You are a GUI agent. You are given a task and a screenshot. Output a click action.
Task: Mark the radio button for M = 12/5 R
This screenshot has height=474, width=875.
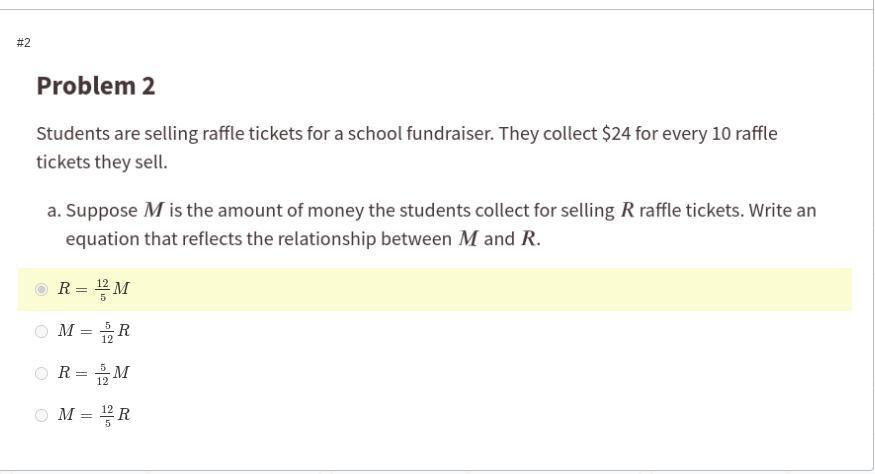pyautogui.click(x=41, y=415)
